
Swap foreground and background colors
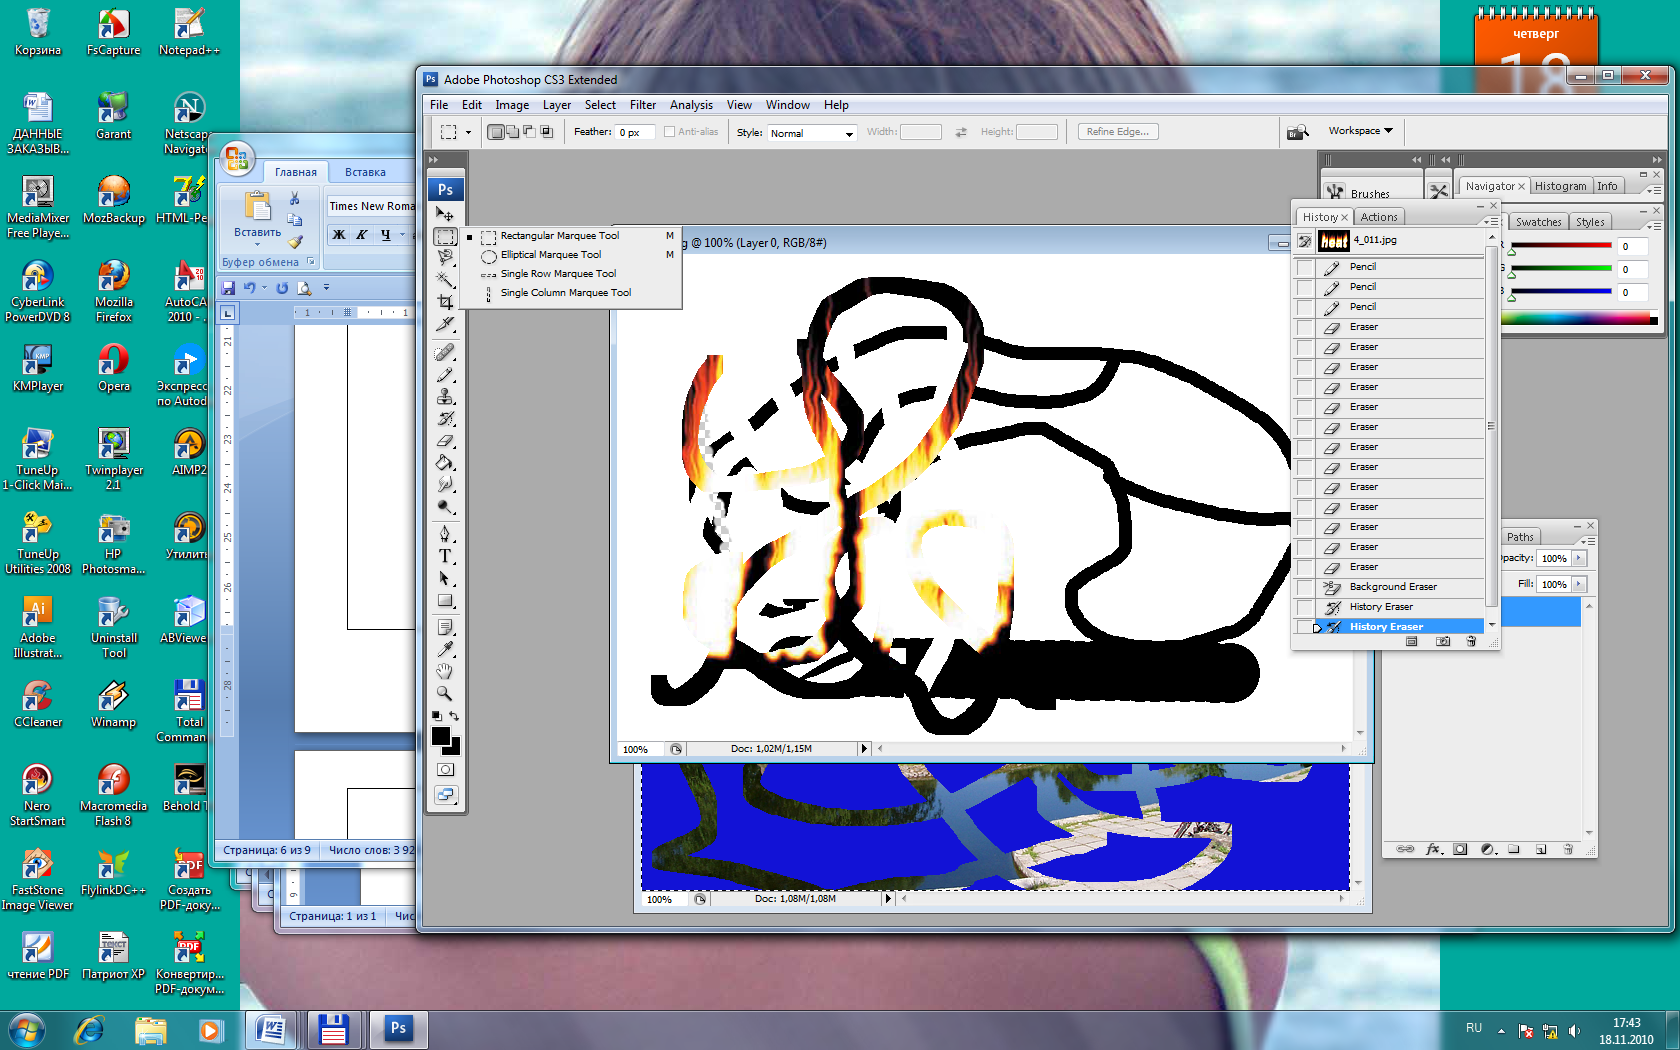coord(454,716)
